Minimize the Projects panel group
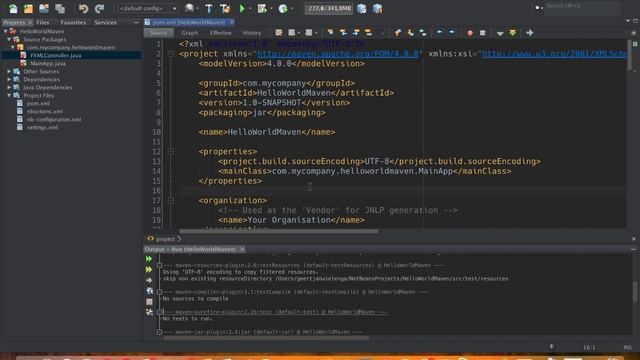The height and width of the screenshot is (360, 640). (136, 22)
